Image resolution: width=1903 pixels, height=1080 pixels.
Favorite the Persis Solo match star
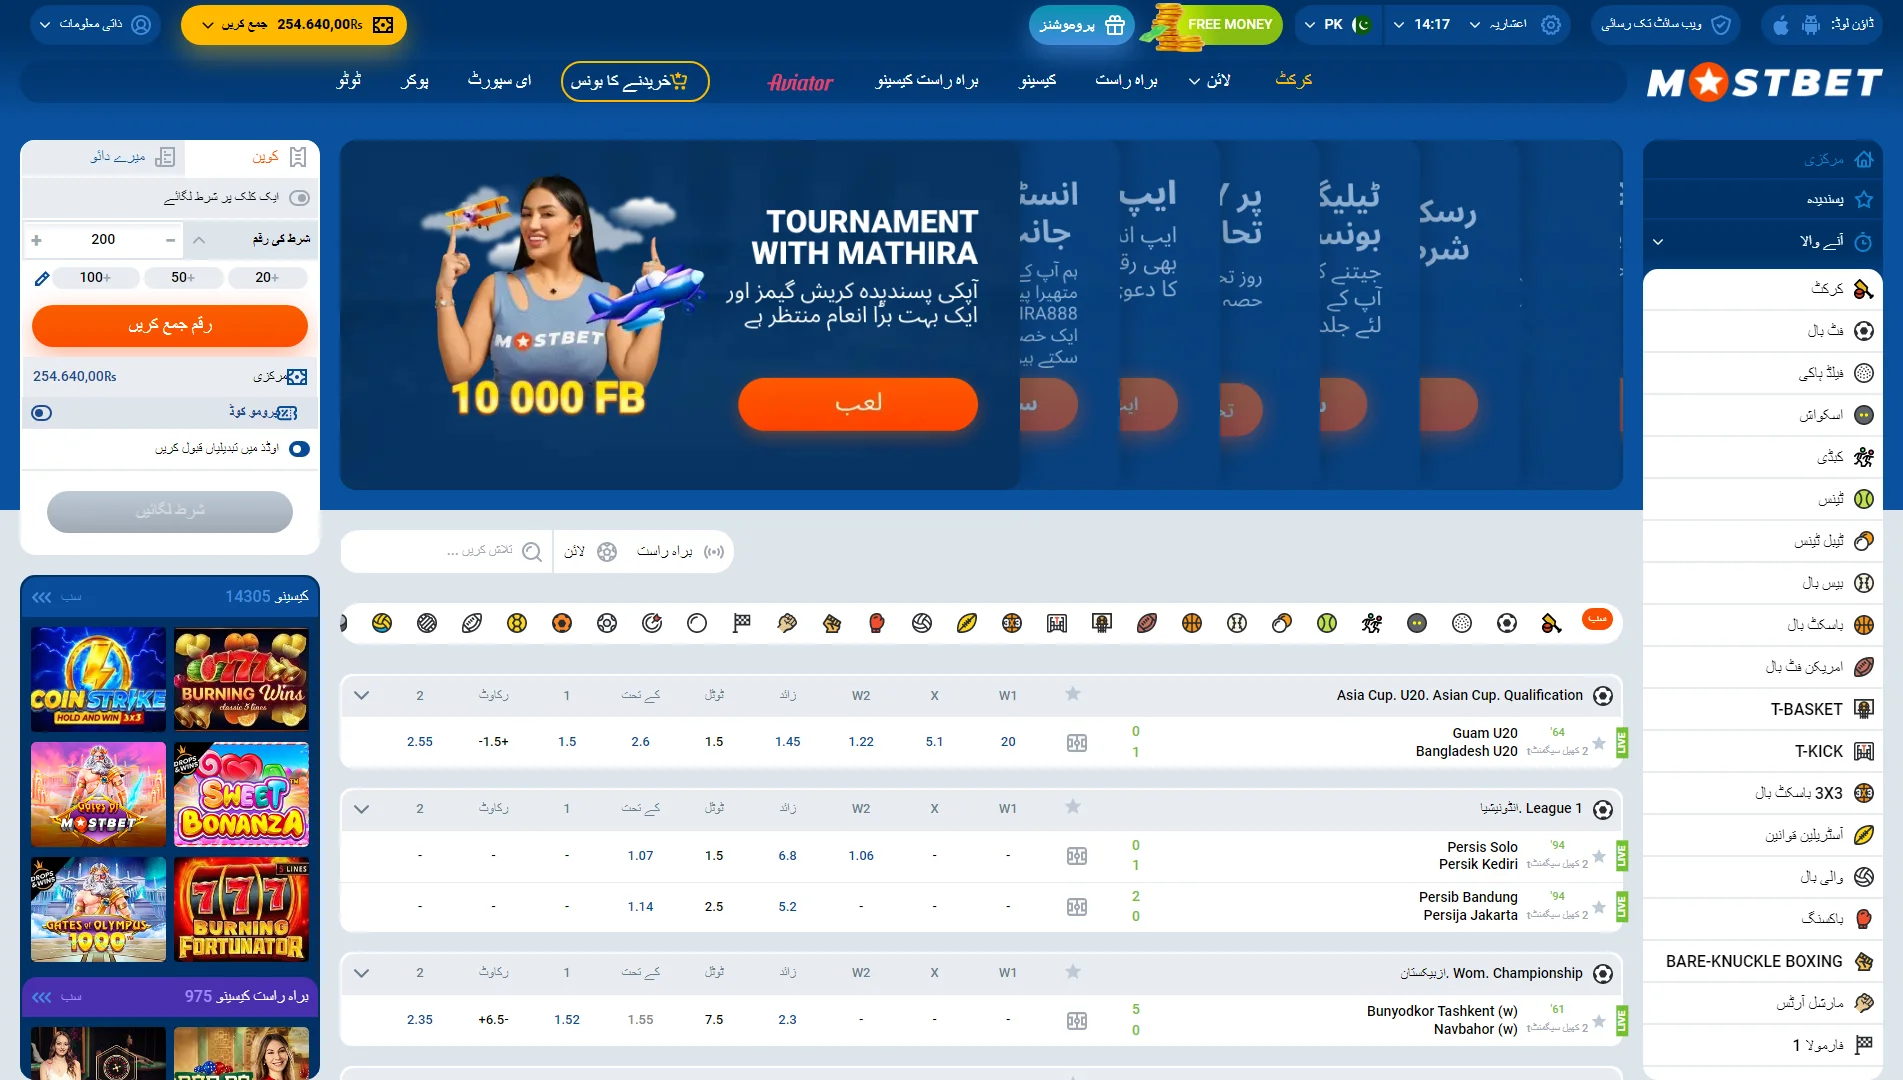coord(1599,856)
